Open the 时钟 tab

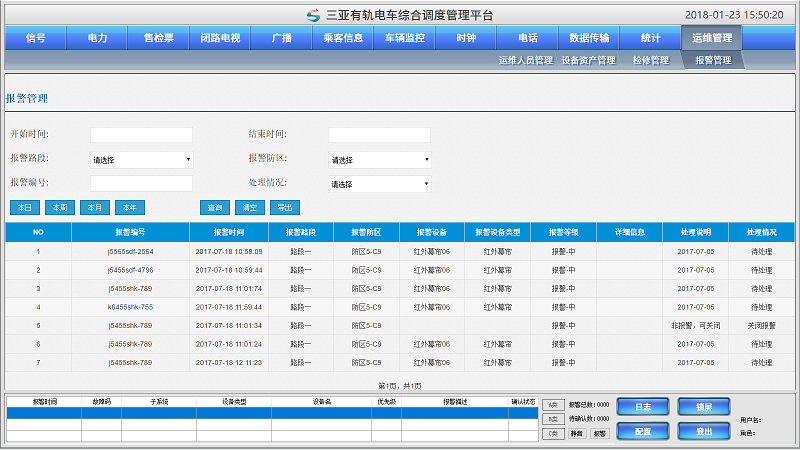point(466,38)
